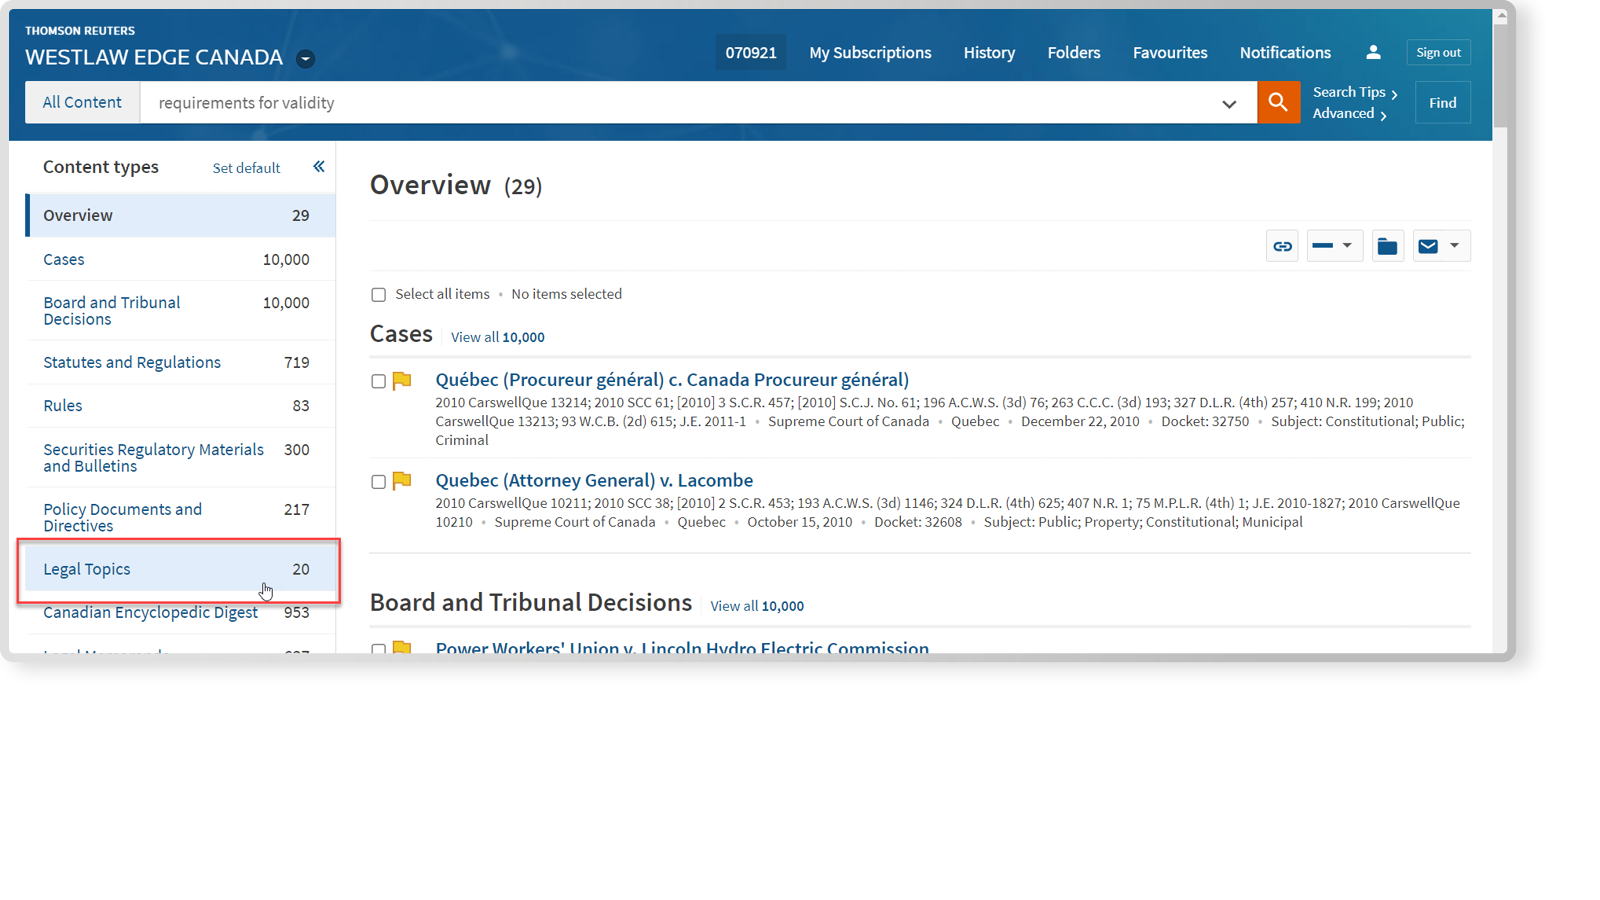Open the detail level dropdown
The height and width of the screenshot is (900, 1600).
(1334, 246)
